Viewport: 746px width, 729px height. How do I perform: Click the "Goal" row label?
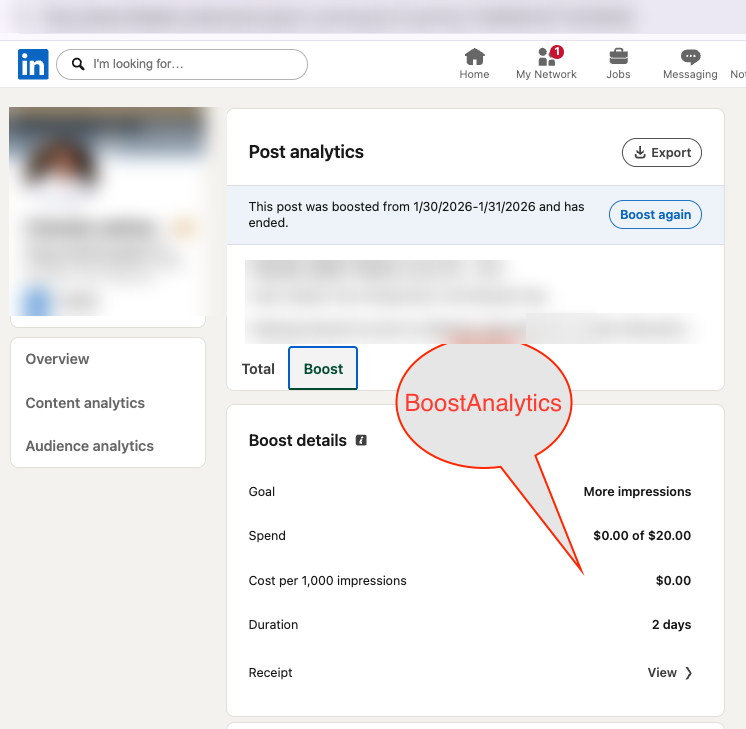(262, 492)
